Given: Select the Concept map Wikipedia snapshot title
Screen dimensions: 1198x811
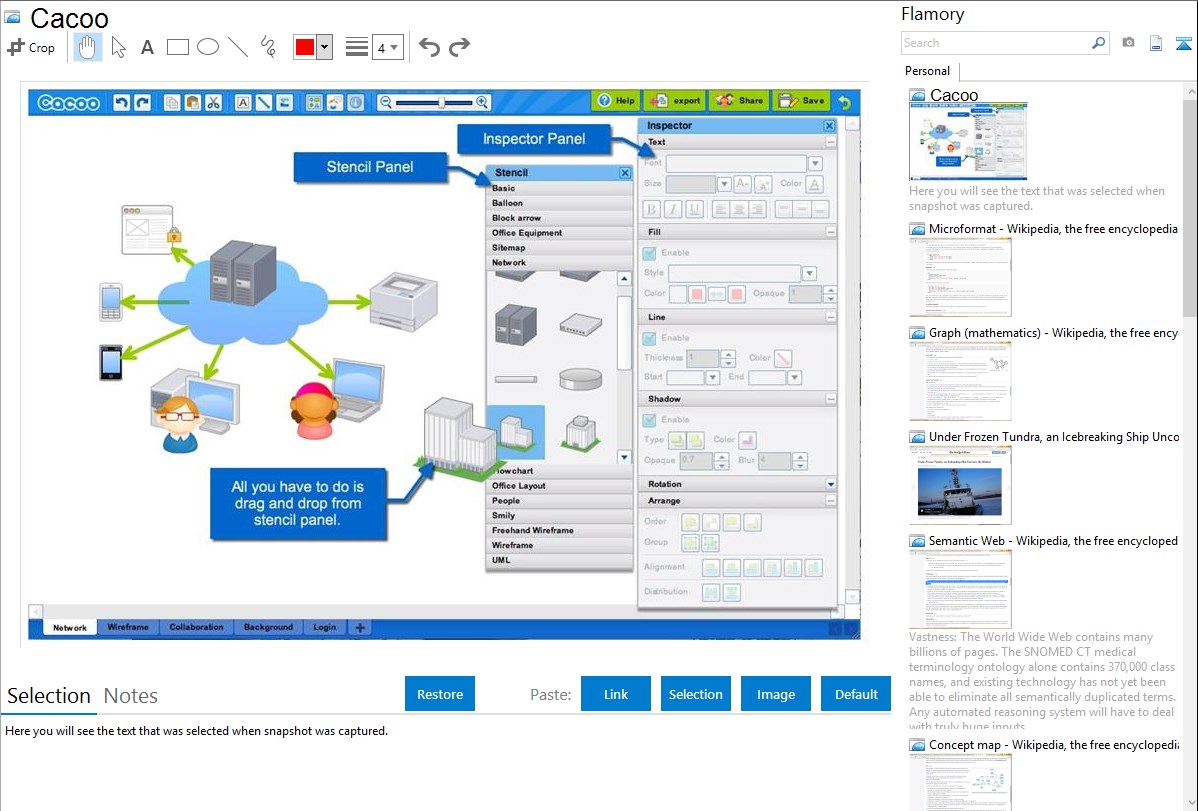Looking at the screenshot, I should pyautogui.click(x=1053, y=745).
